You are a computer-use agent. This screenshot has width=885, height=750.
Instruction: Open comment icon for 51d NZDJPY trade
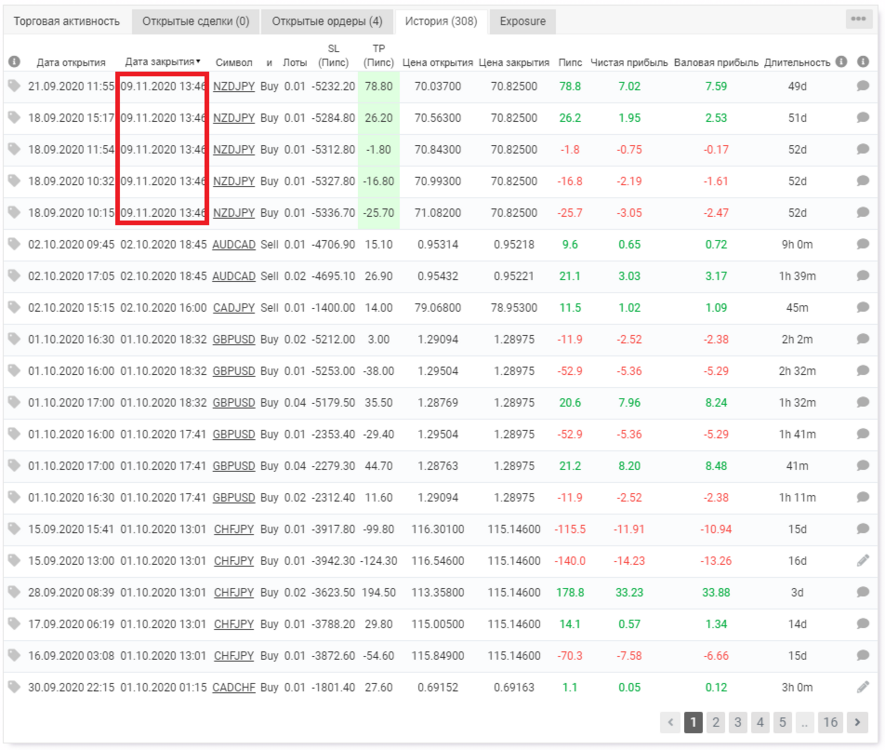point(863,117)
